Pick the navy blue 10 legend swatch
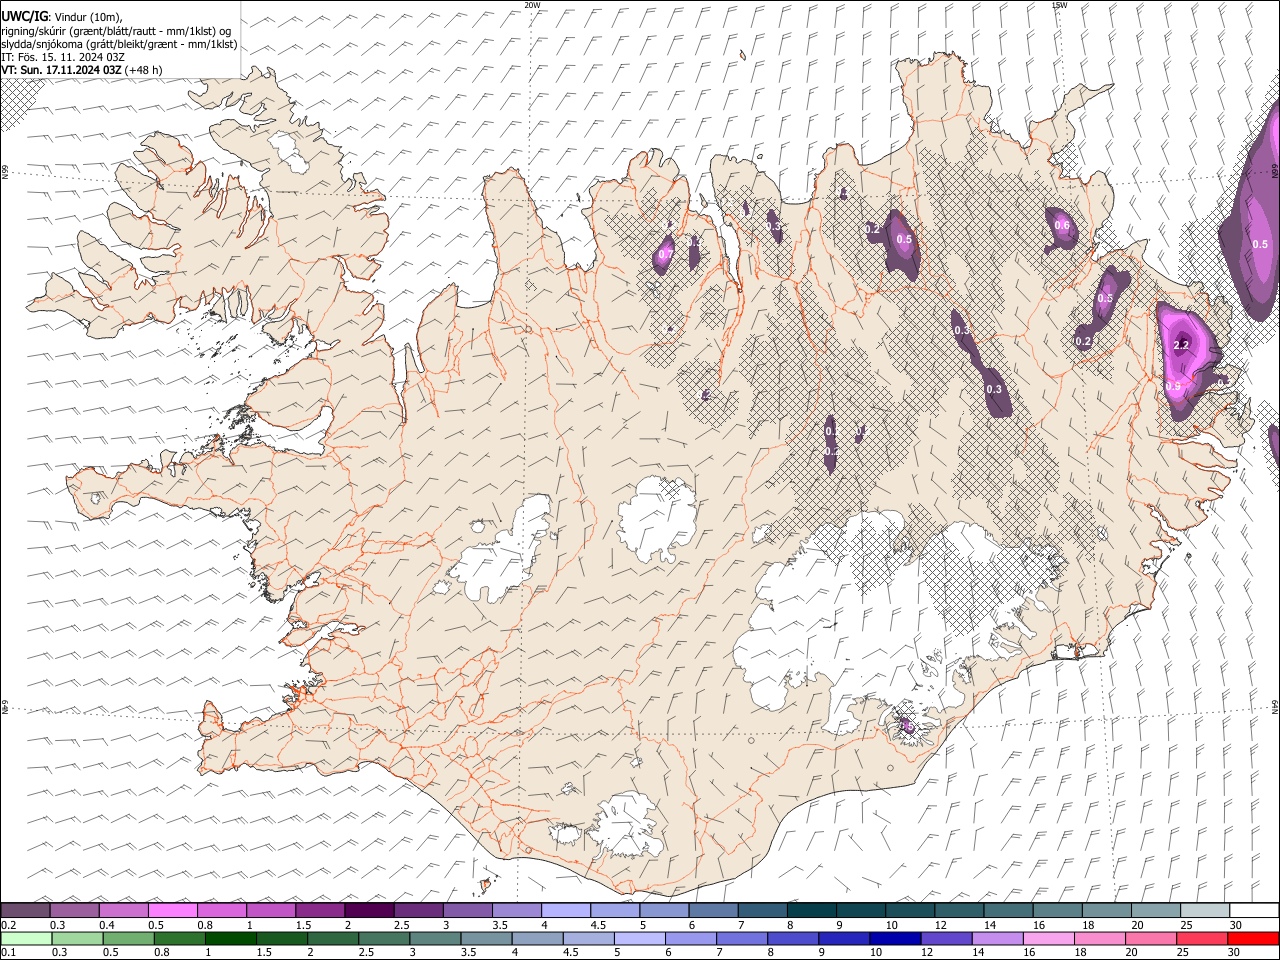 click(x=893, y=938)
